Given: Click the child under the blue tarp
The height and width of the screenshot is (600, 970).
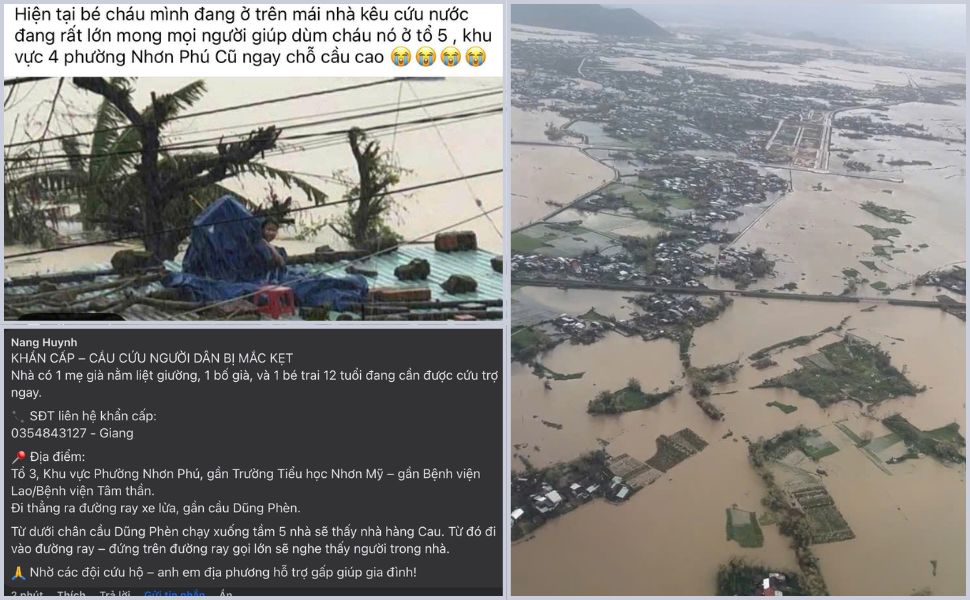Looking at the screenshot, I should tap(270, 238).
